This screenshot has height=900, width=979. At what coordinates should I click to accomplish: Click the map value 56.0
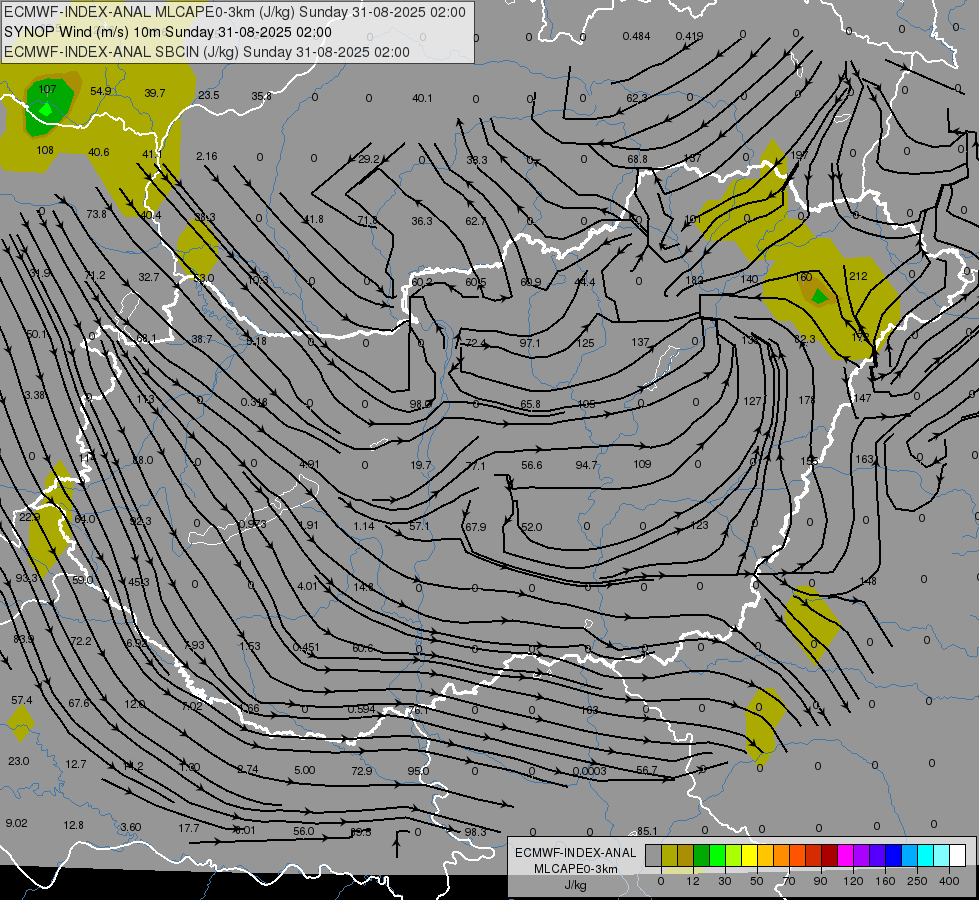pos(303,831)
